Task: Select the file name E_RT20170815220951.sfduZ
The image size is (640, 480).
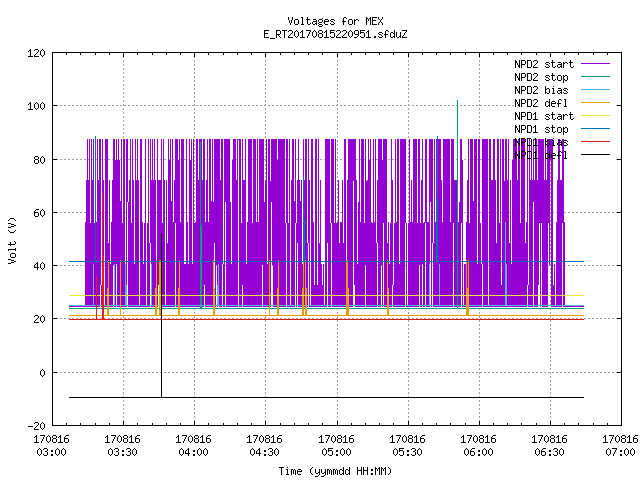Action: pos(335,34)
